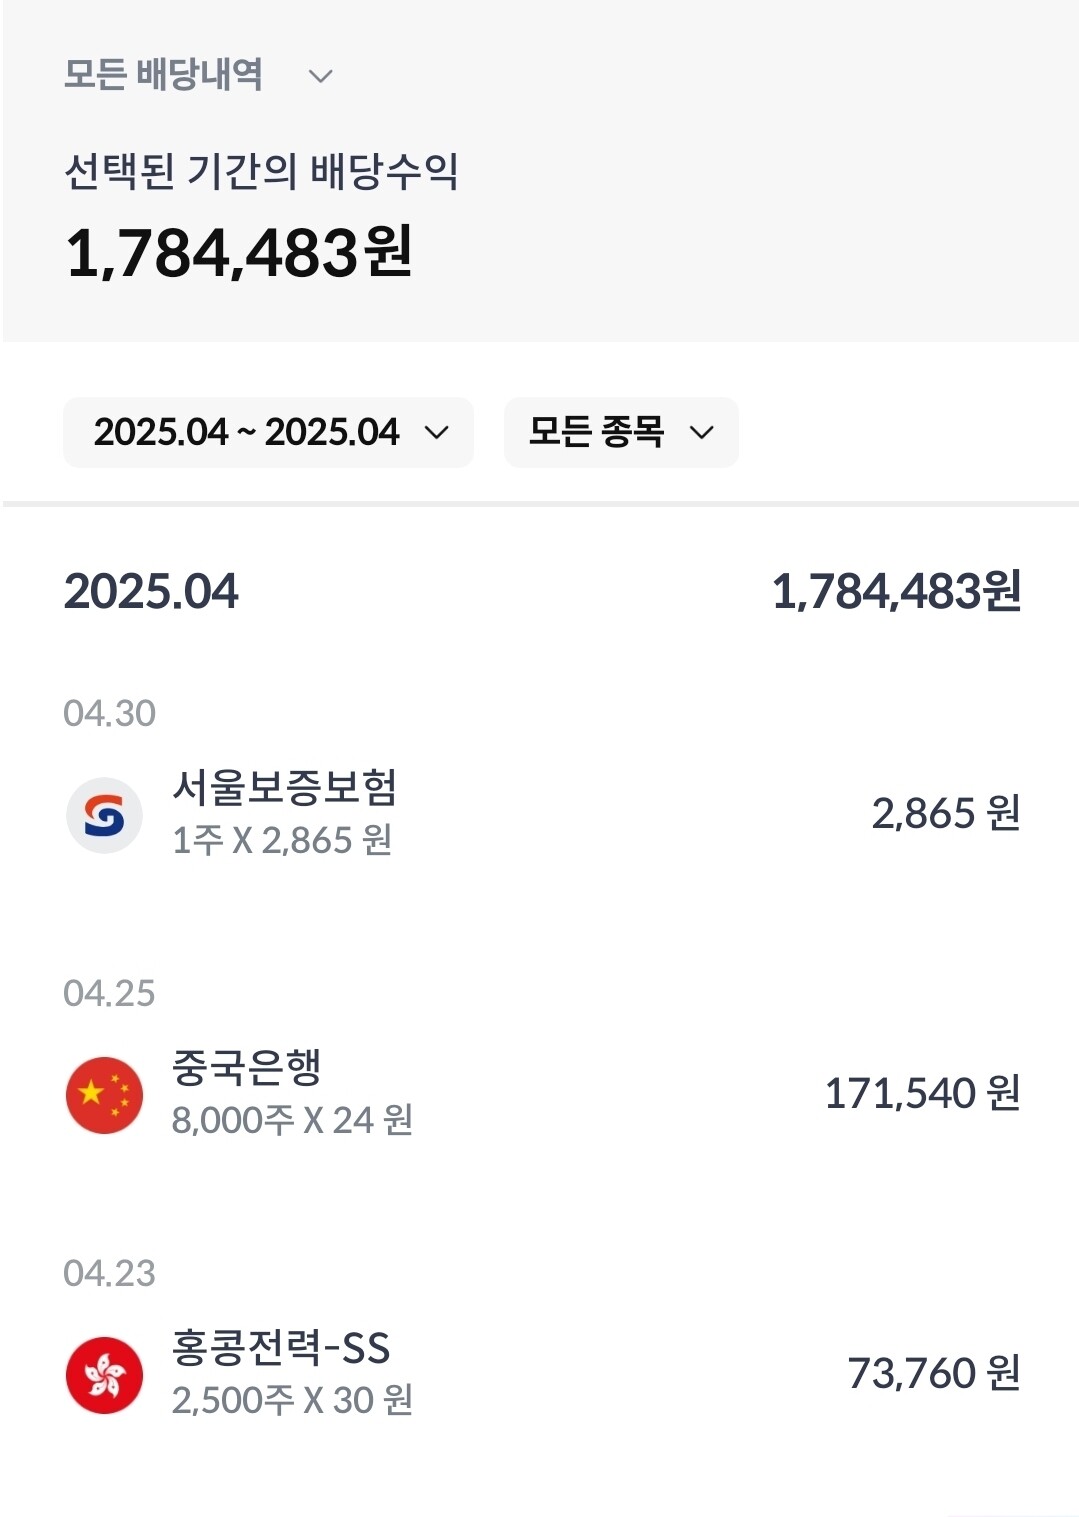Select the bold 2025.04 month section header
Image resolution: width=1079 pixels, height=1517 pixels.
[151, 591]
